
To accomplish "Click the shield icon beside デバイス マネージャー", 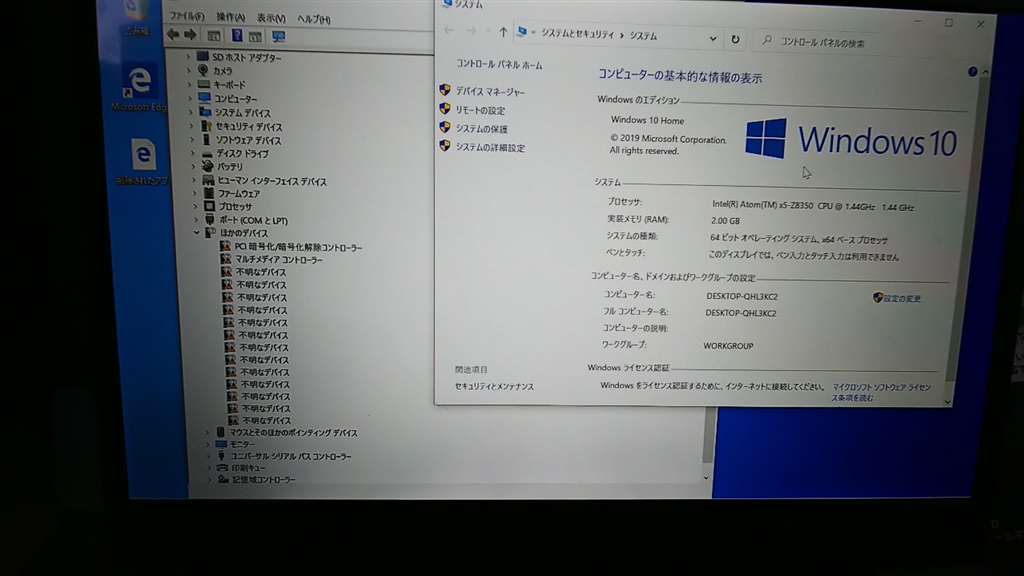I will coord(445,90).
